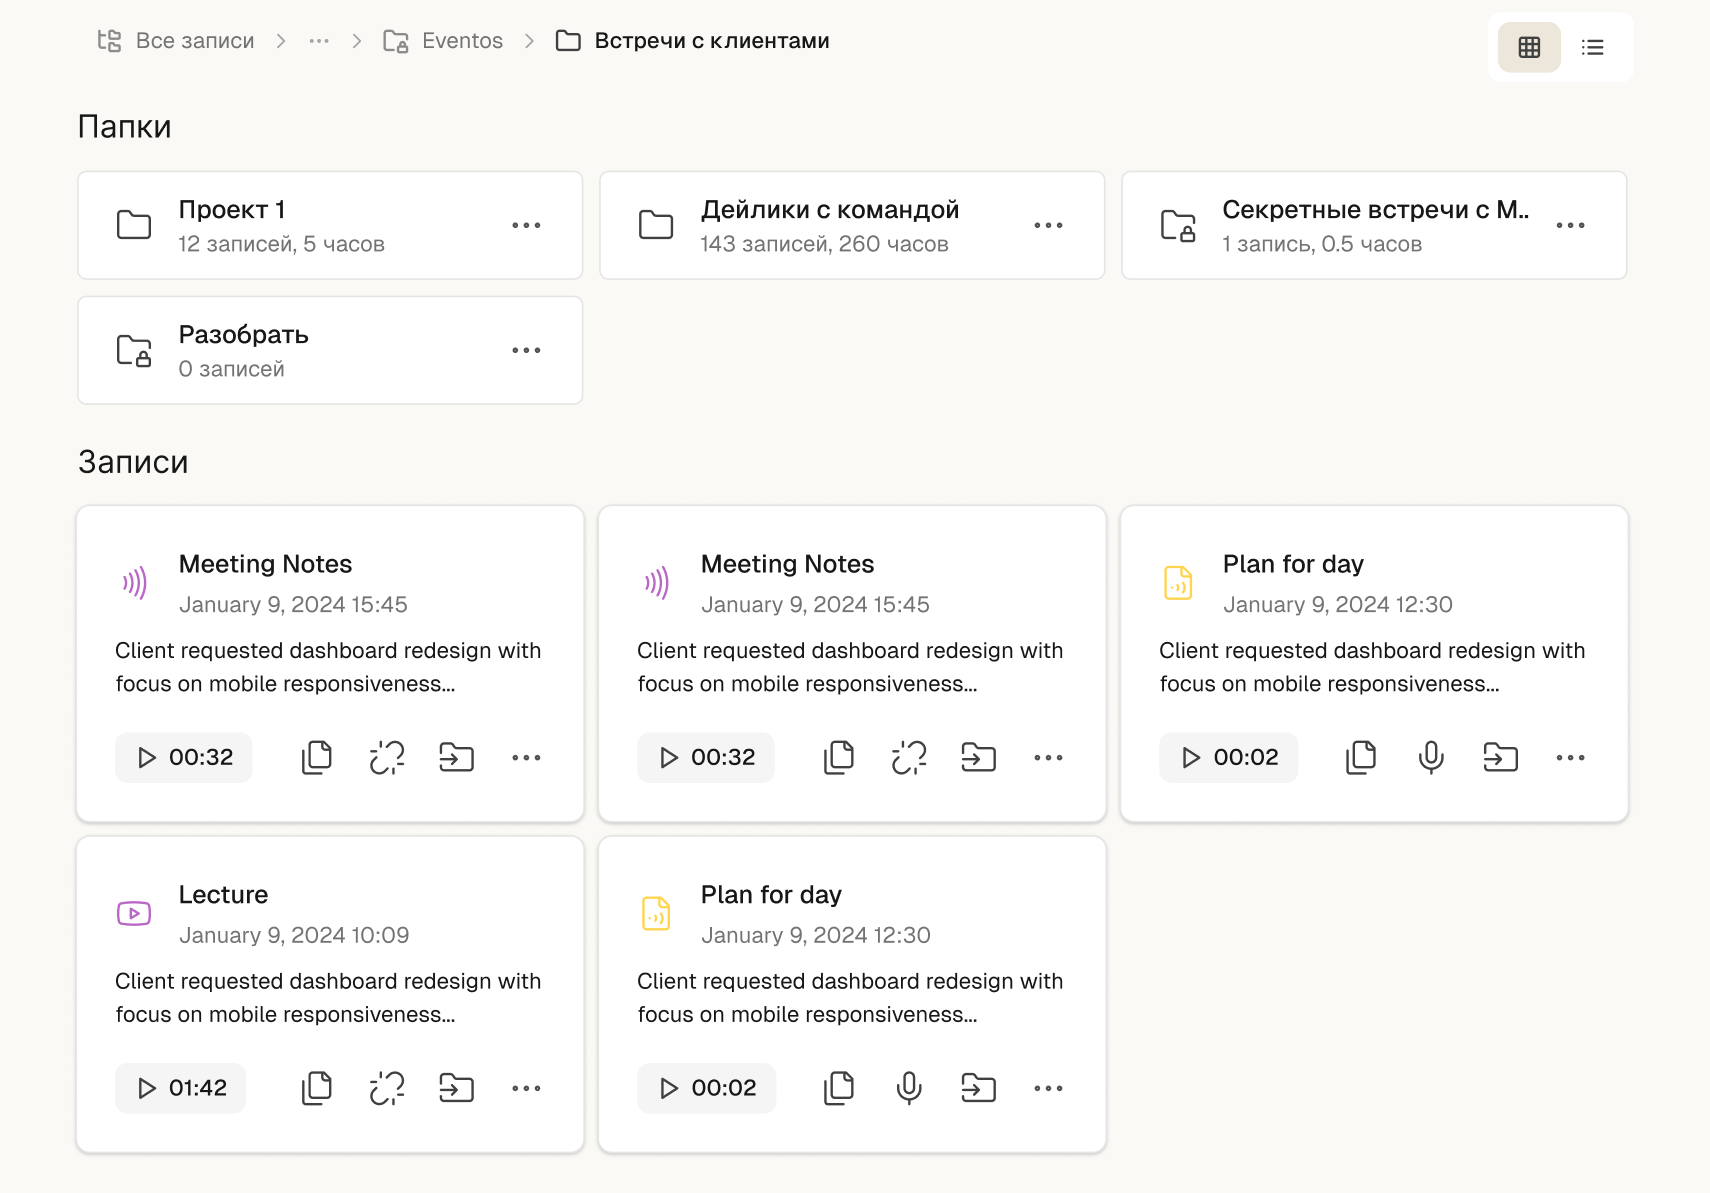
Task: Open options menu for Разобрать folder
Action: 526,351
